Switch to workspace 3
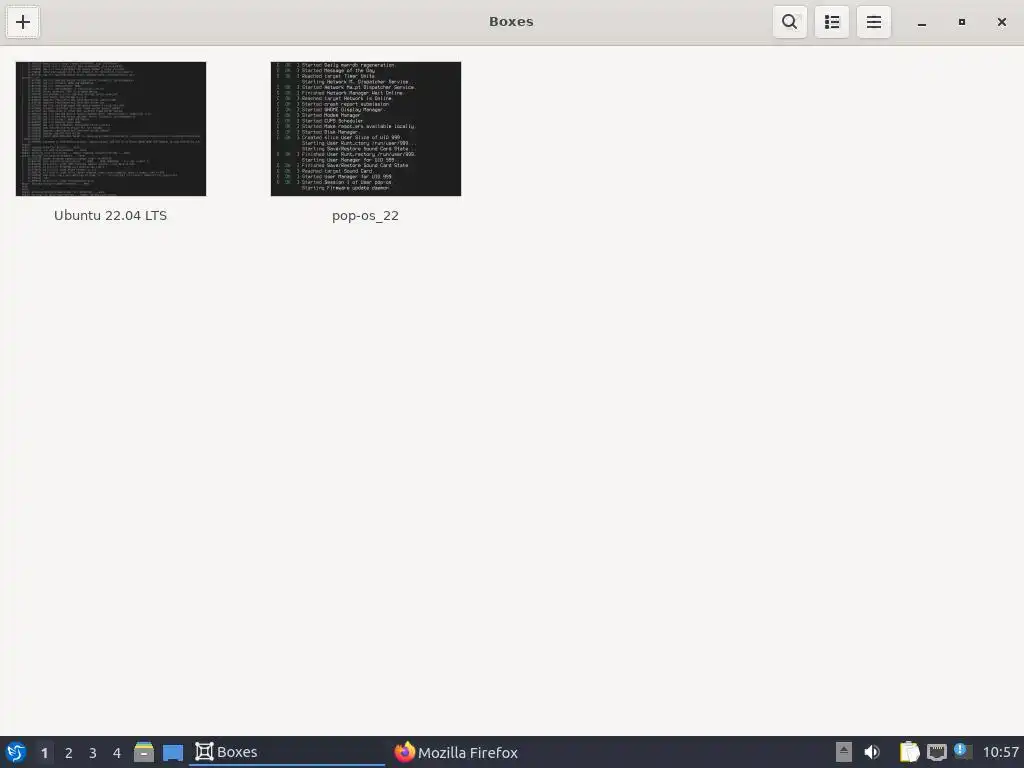 pyautogui.click(x=93, y=753)
